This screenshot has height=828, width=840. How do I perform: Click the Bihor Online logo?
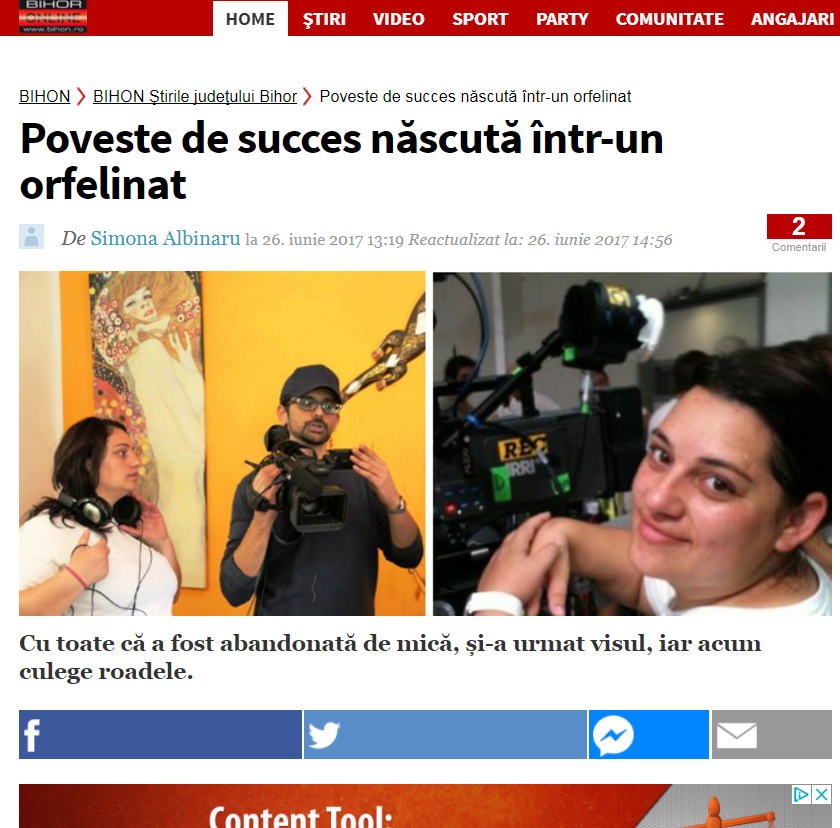(x=53, y=17)
